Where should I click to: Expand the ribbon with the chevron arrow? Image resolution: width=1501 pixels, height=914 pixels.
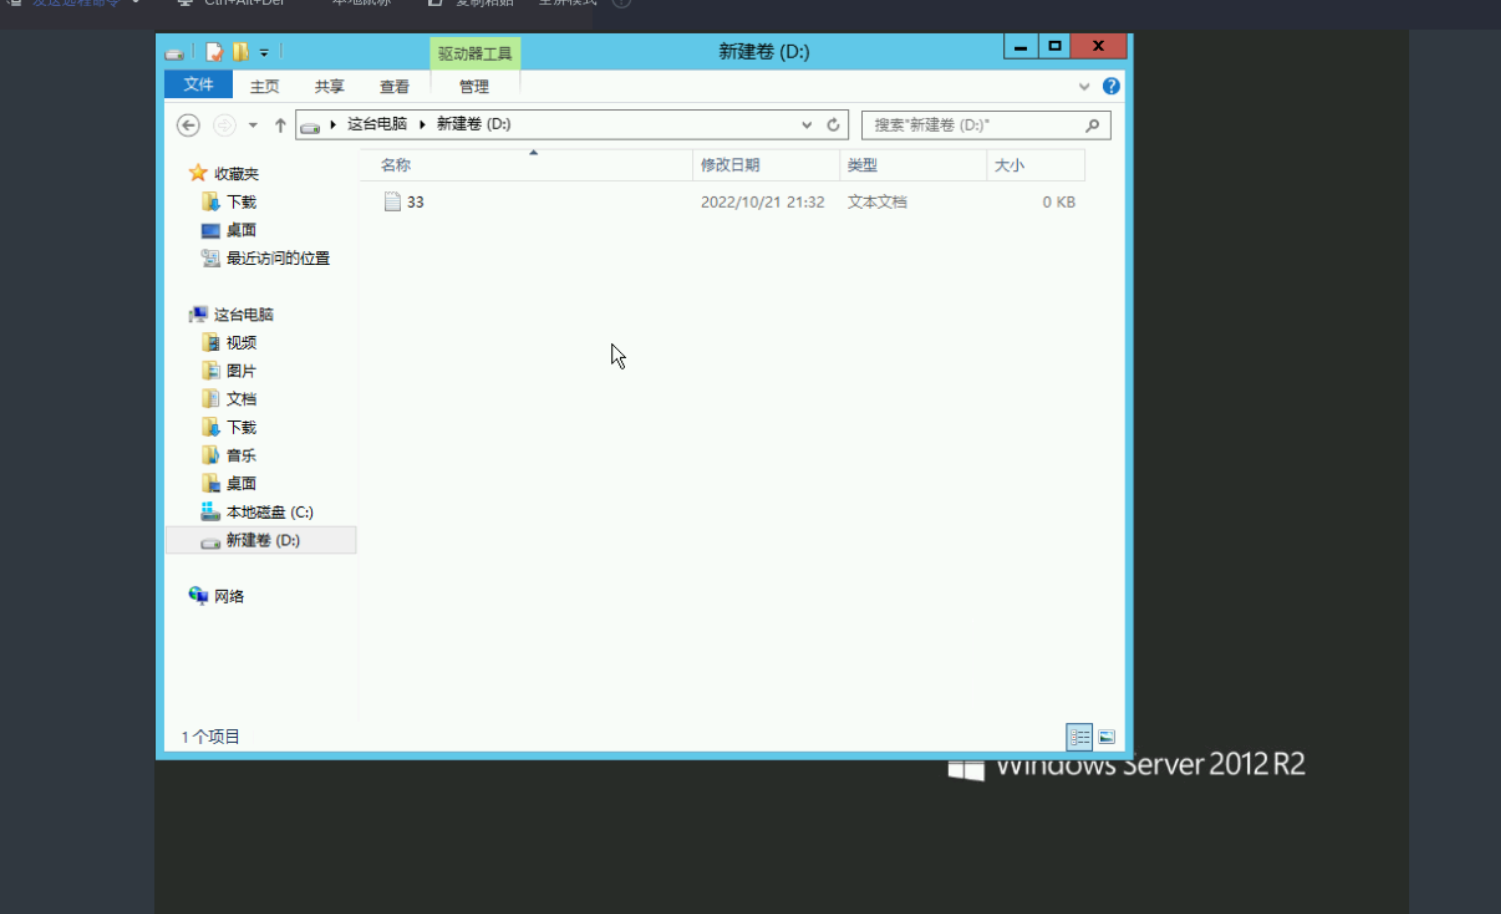[x=1084, y=86]
